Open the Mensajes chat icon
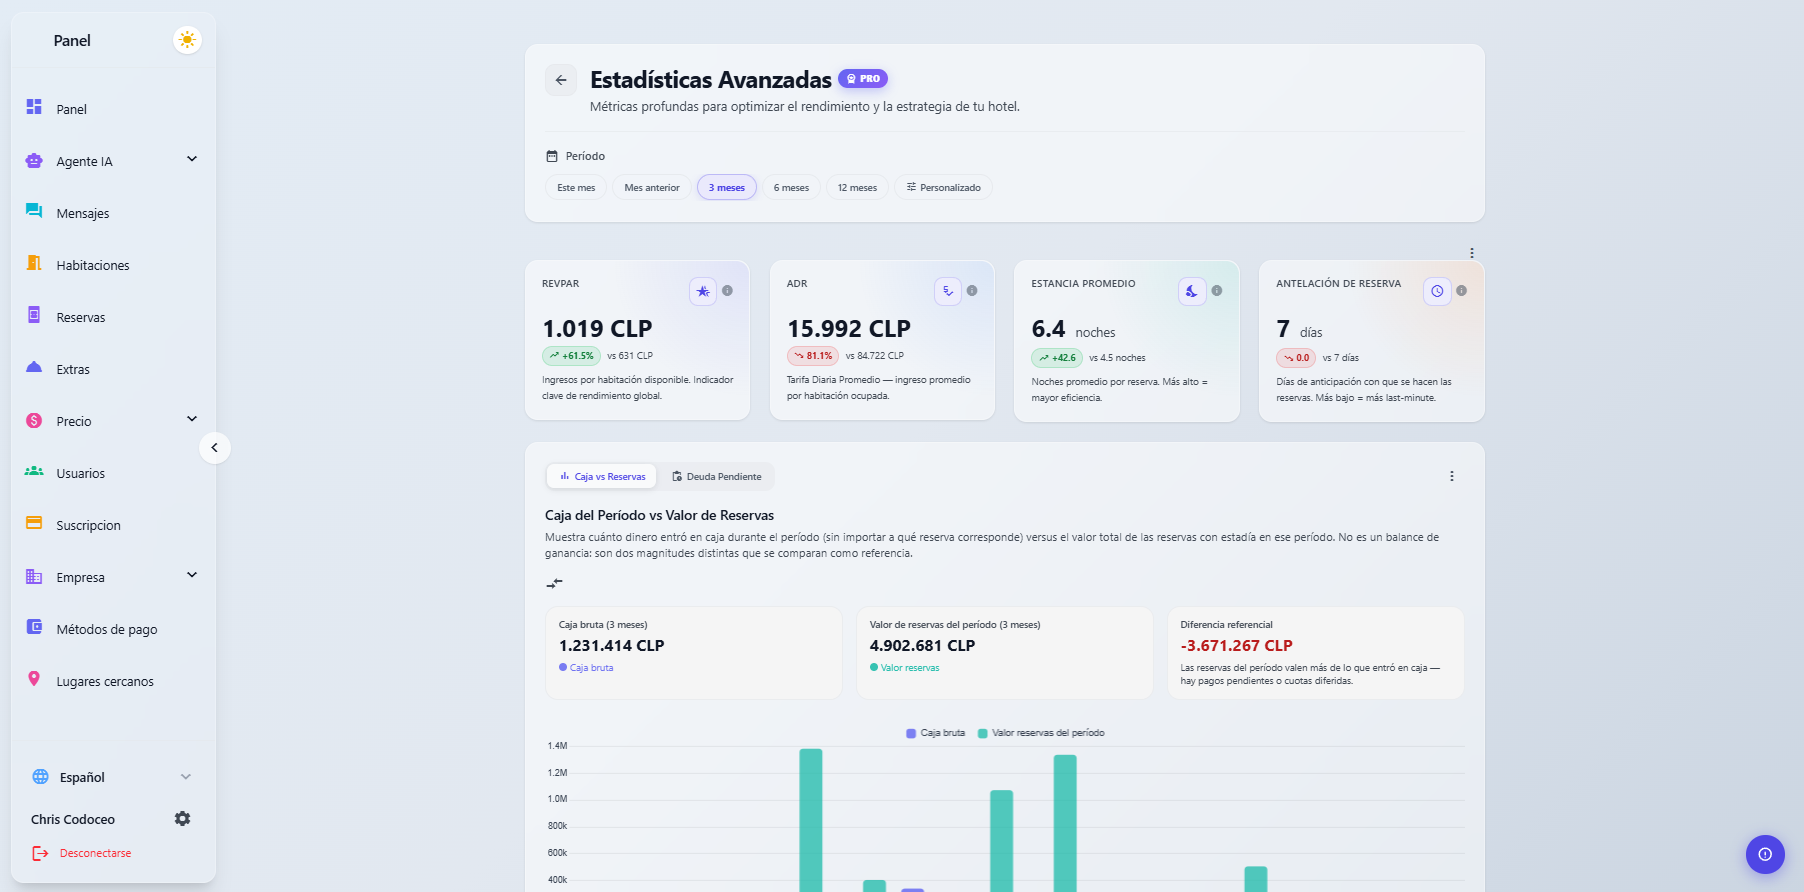The width and height of the screenshot is (1804, 892). point(34,211)
